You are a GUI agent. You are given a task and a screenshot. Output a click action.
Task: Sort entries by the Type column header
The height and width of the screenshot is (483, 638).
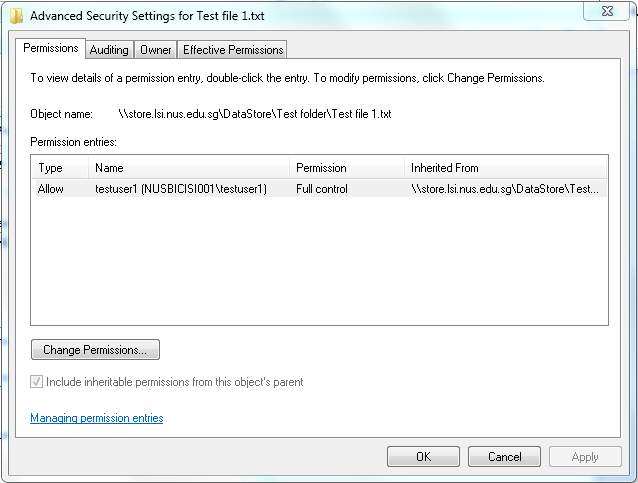click(x=60, y=168)
